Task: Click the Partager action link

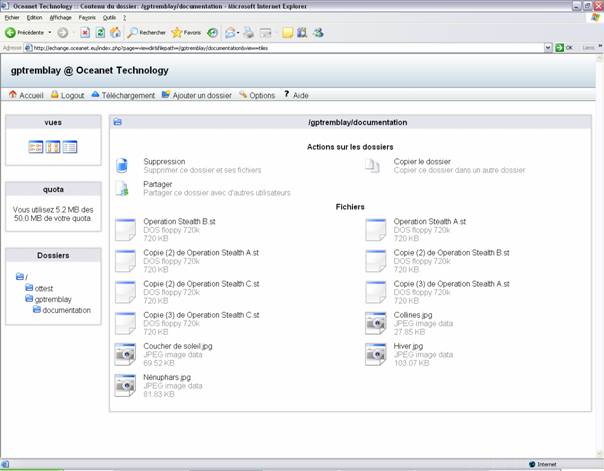Action: coord(158,184)
